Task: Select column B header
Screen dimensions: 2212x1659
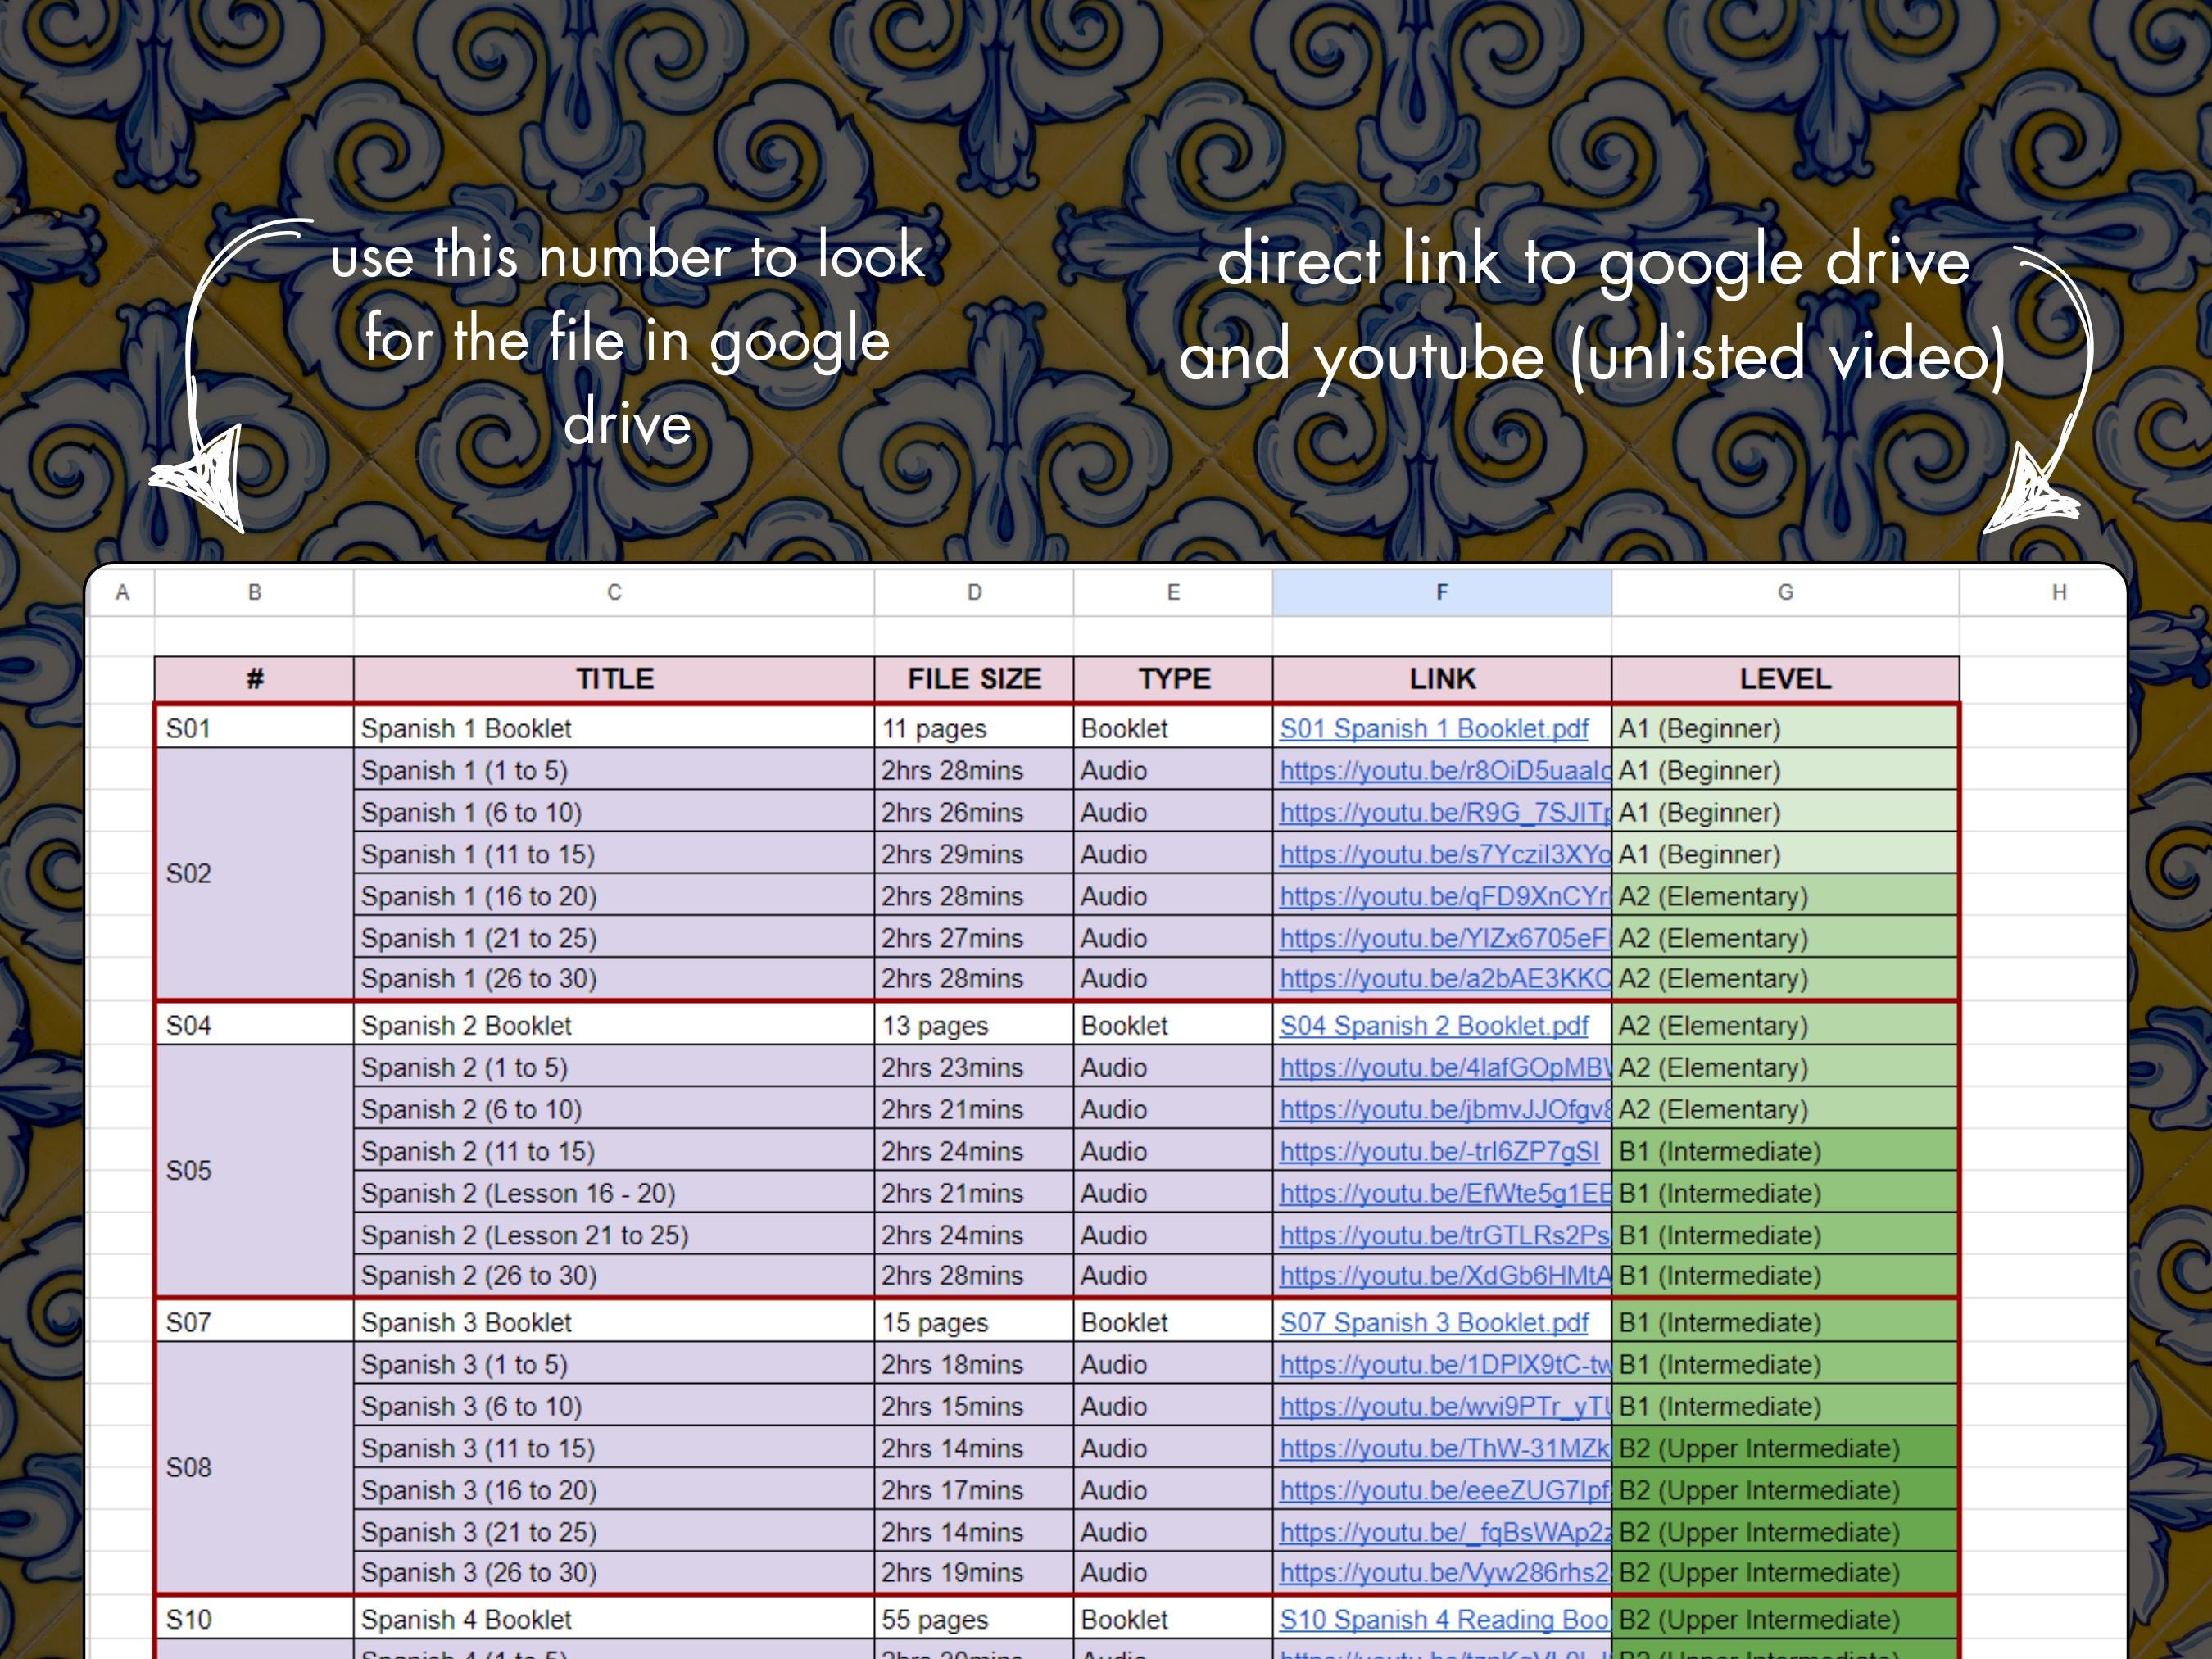Action: coord(252,591)
